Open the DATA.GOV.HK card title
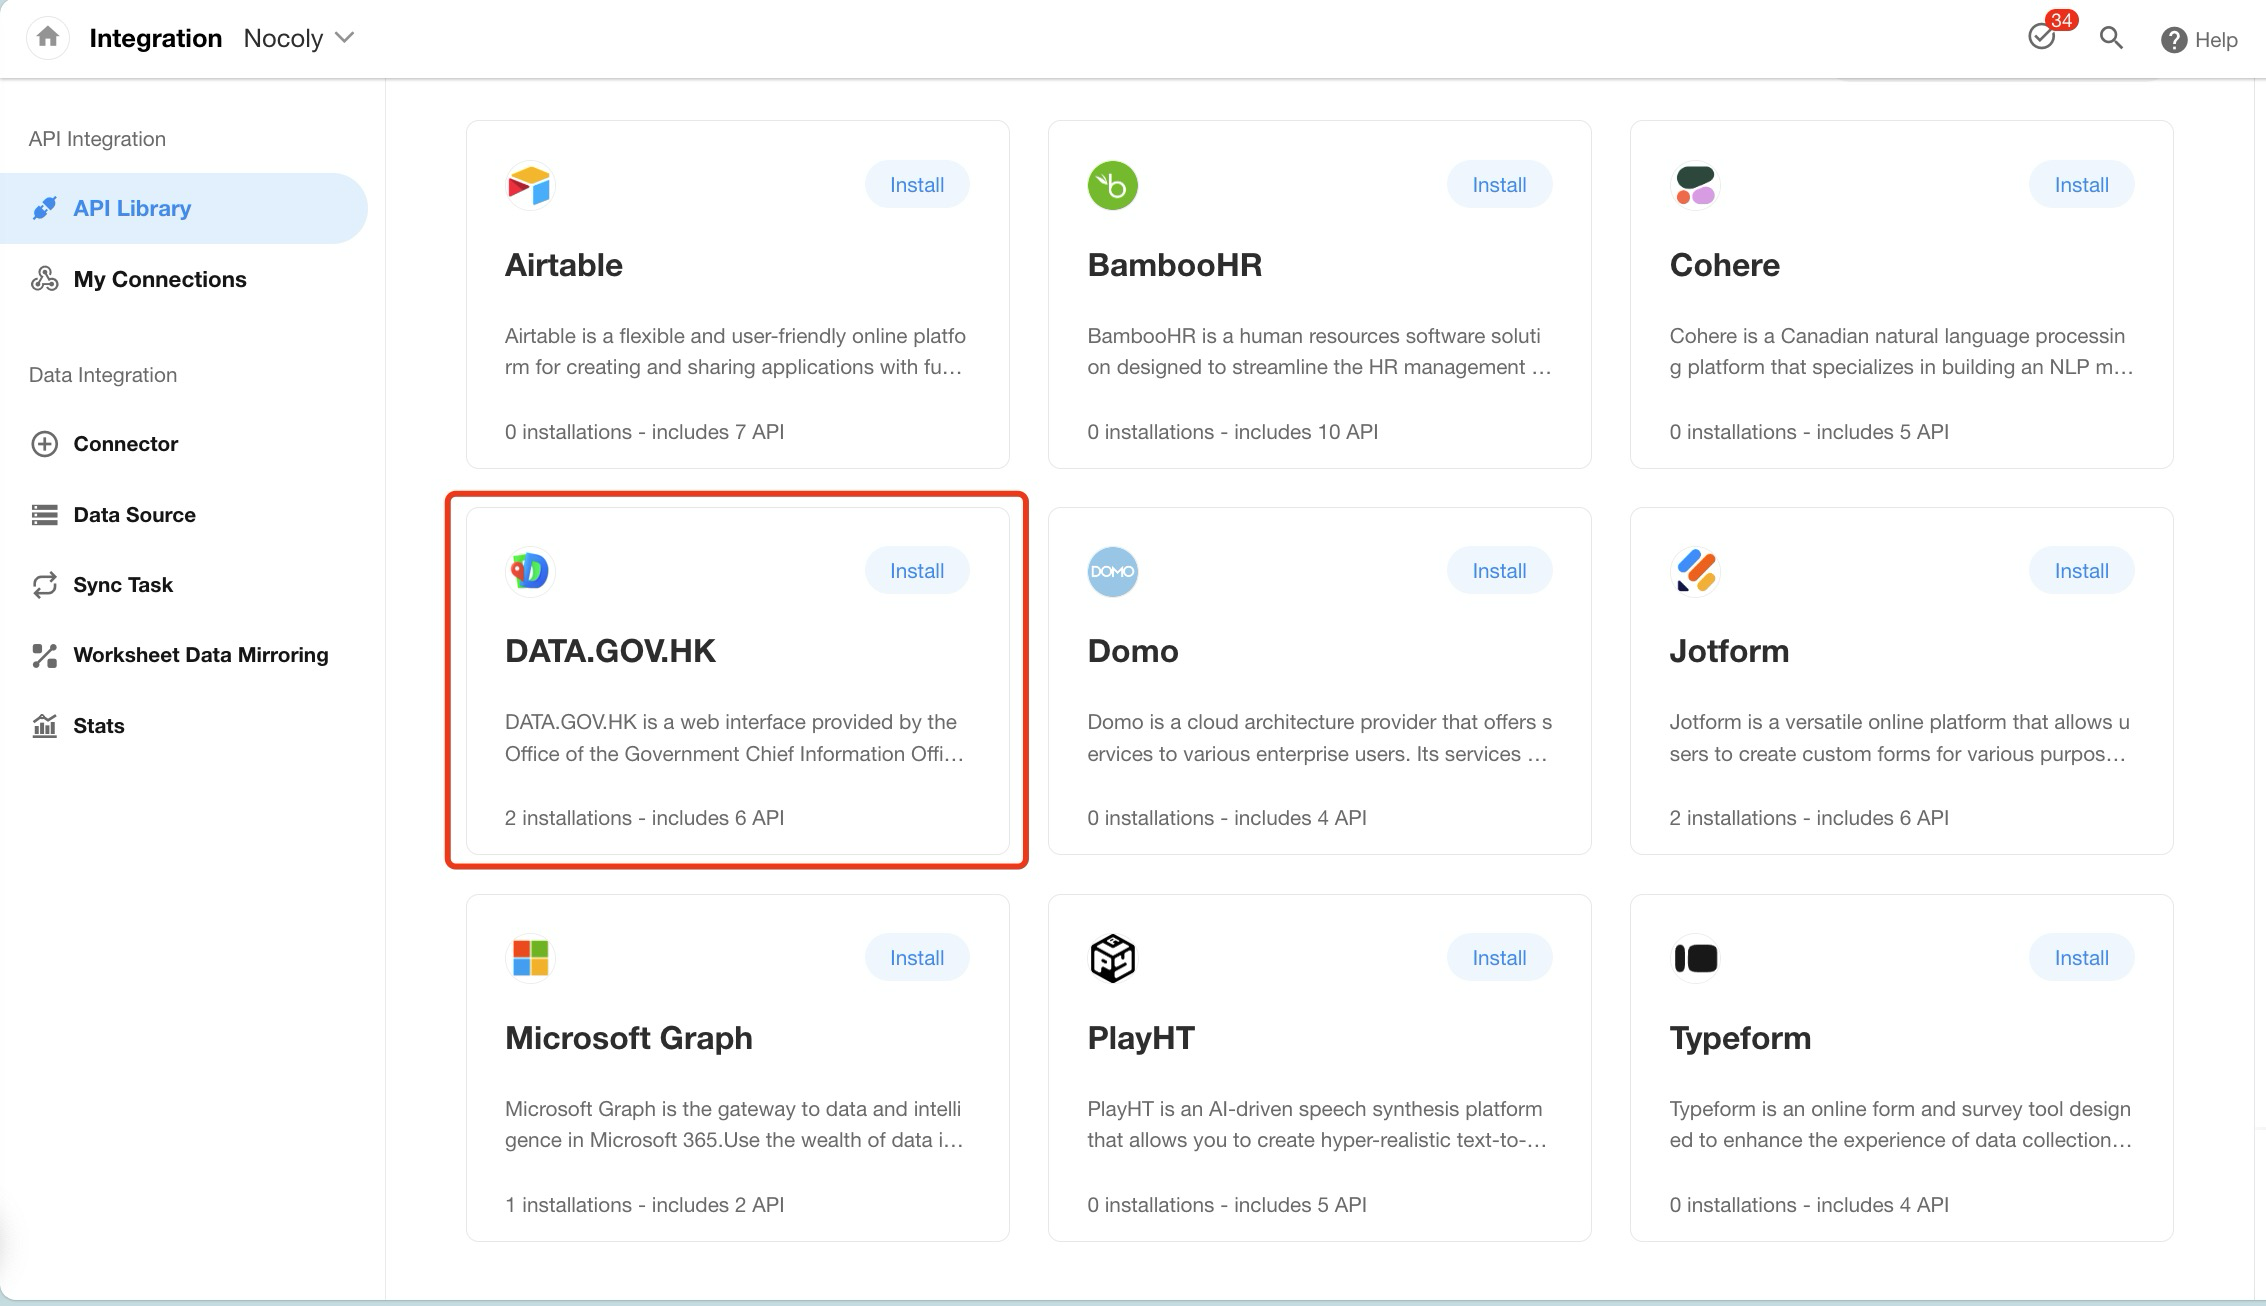The height and width of the screenshot is (1306, 2266). point(610,651)
